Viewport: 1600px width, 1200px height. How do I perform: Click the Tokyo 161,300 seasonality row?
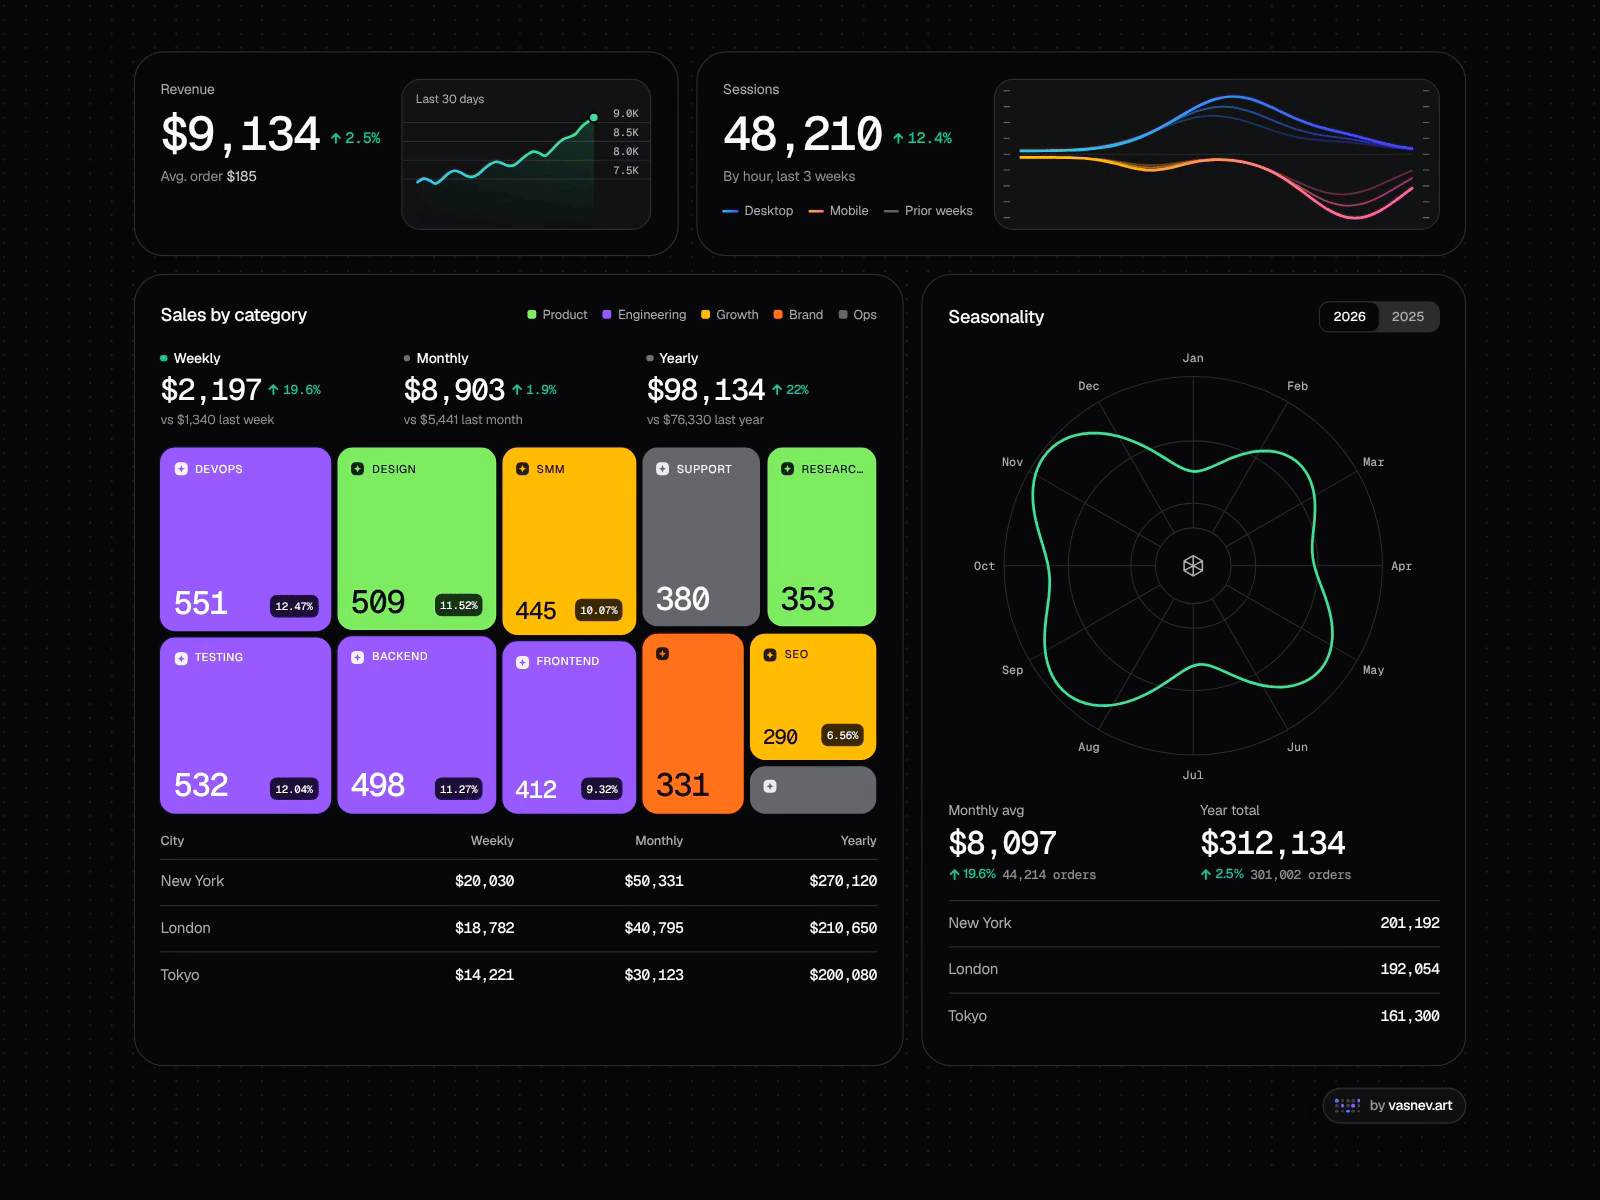tap(1194, 1016)
